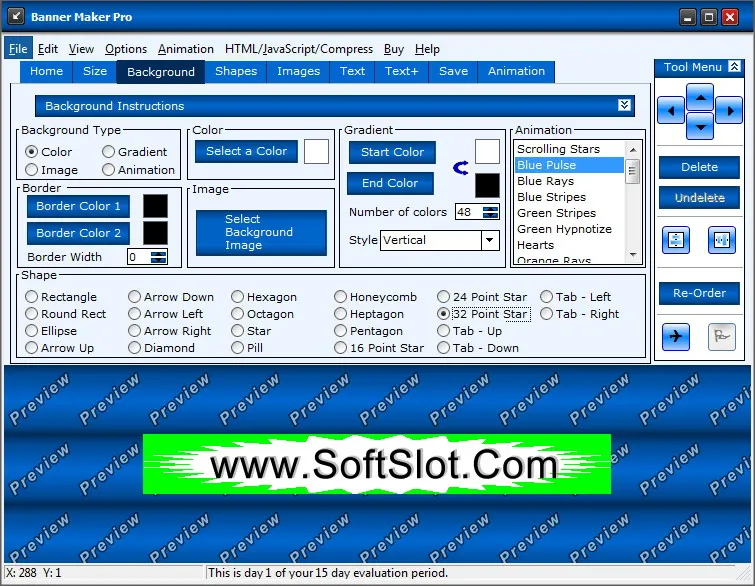The width and height of the screenshot is (755, 586).
Task: Select the Hexagon shape radio button
Action: (264, 297)
